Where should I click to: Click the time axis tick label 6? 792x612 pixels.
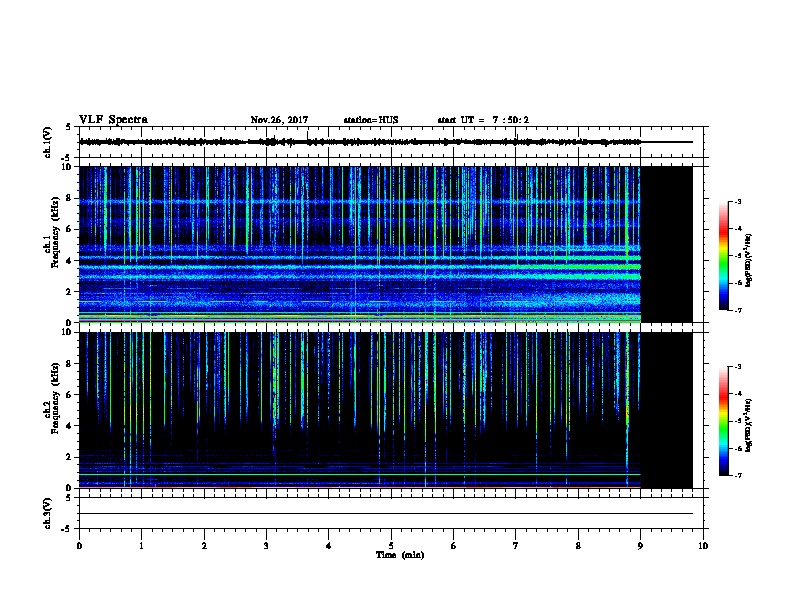(x=453, y=546)
